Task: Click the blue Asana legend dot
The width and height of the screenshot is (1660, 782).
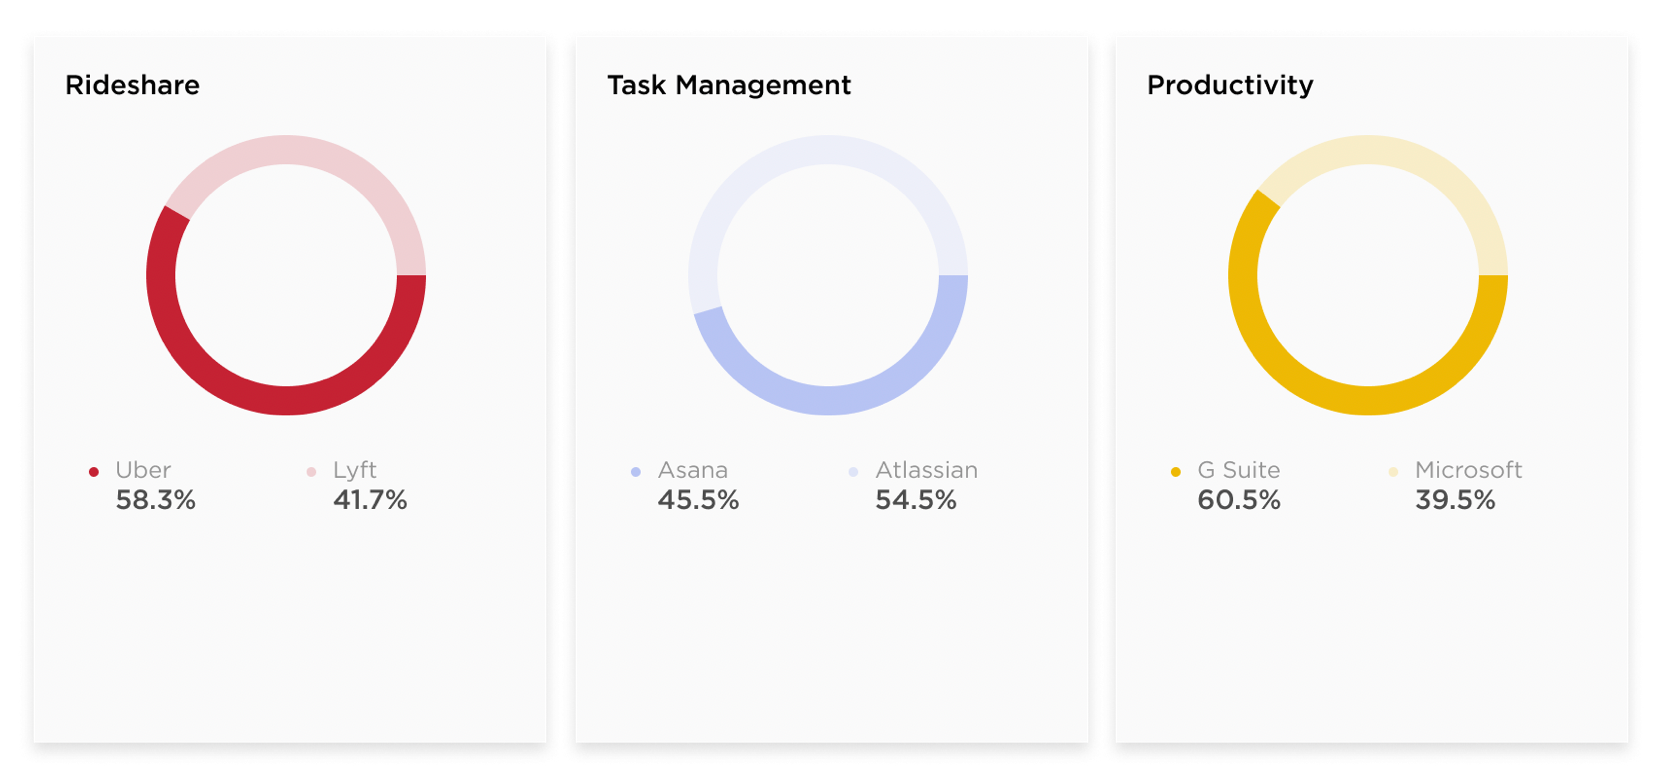Action: pos(636,472)
